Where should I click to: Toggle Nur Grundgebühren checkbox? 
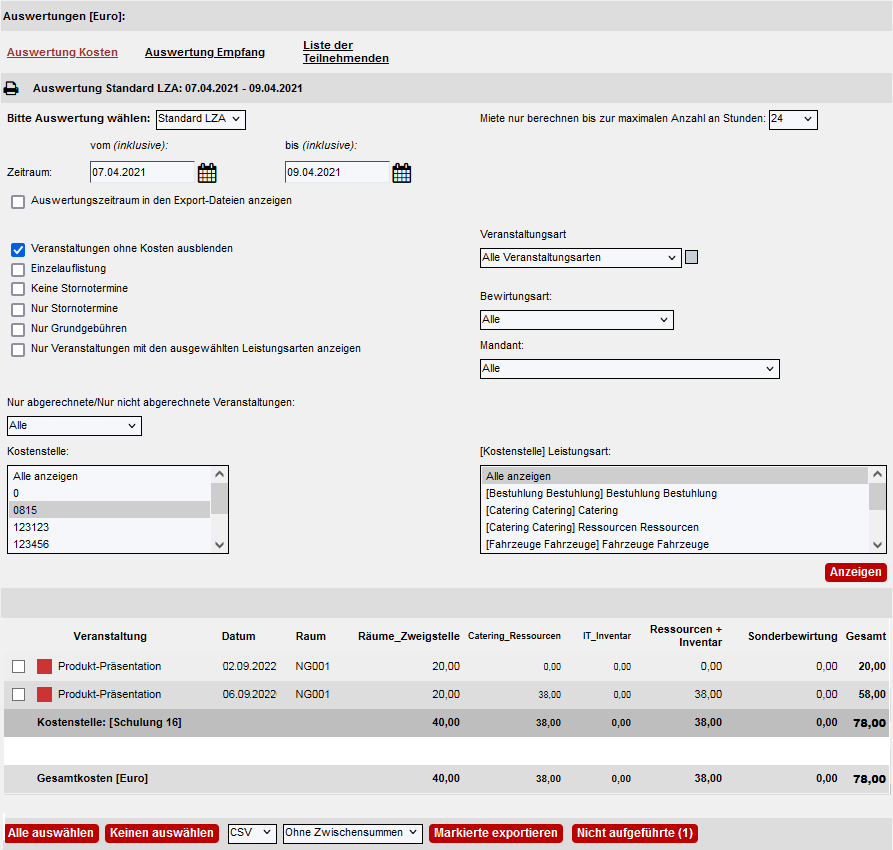point(18,329)
